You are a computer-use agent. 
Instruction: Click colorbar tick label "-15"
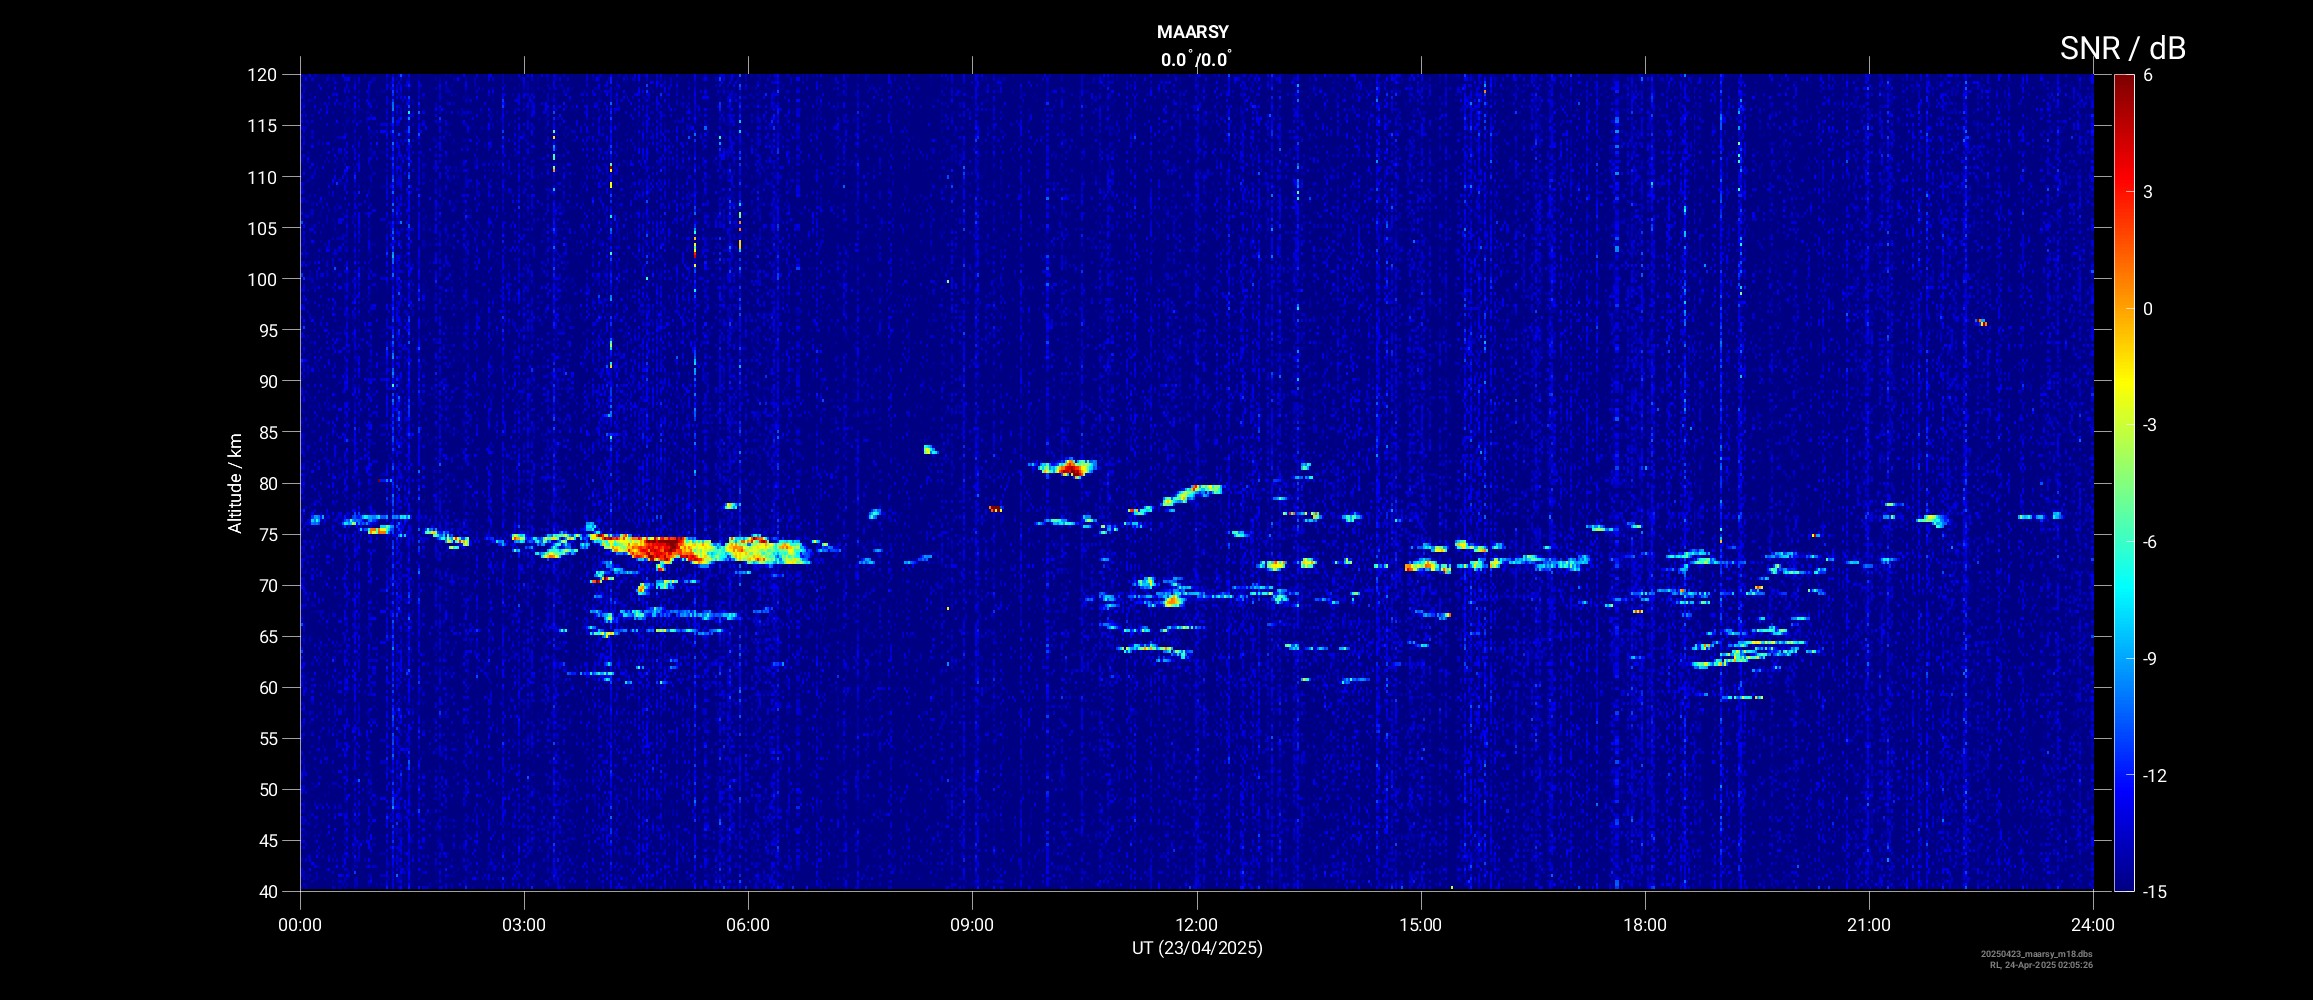point(2155,891)
